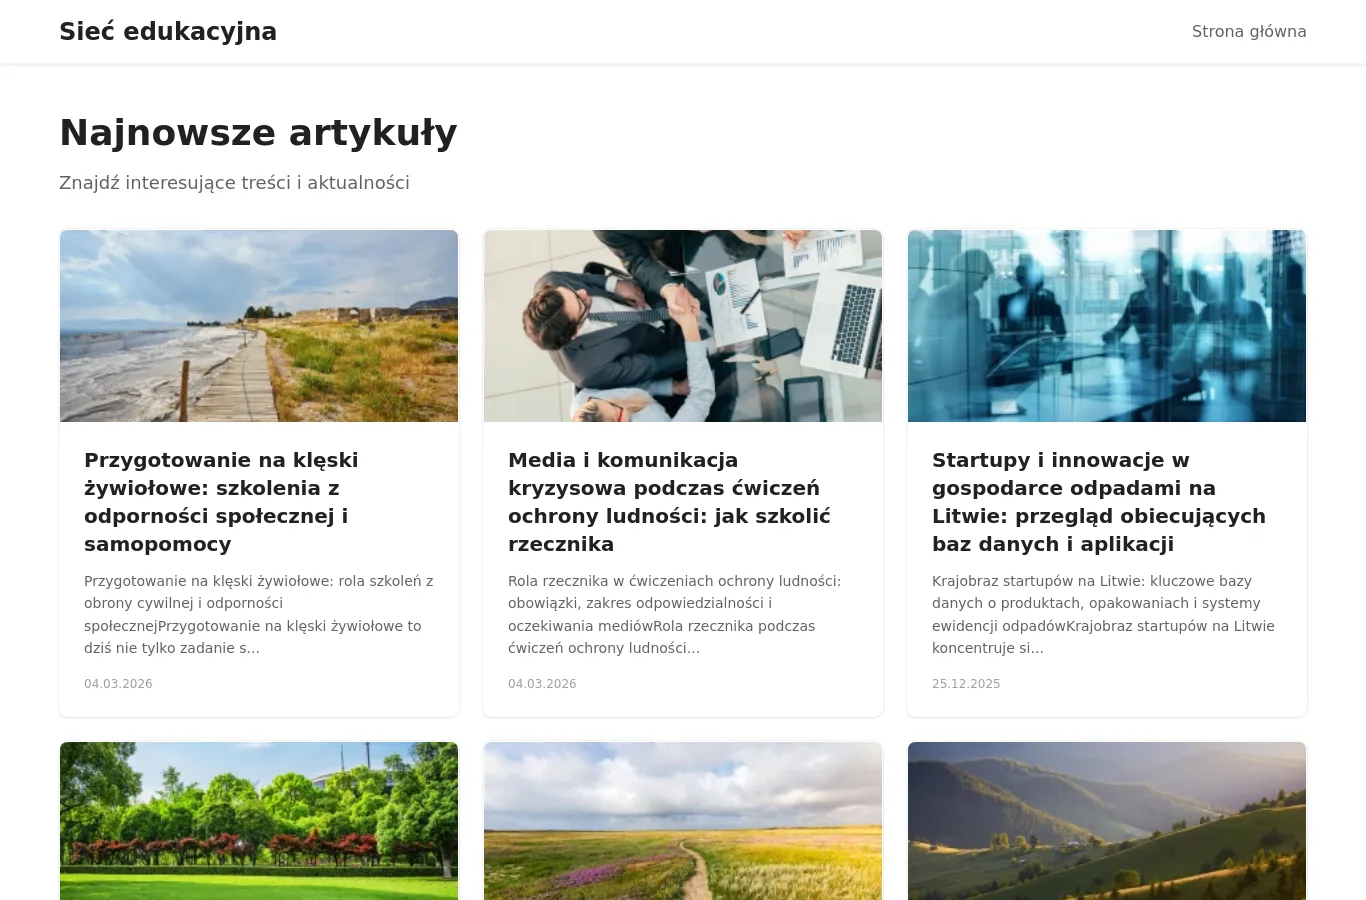This screenshot has height=900, width=1366.
Task: Click the meadow path thumbnail
Action: coord(683,821)
